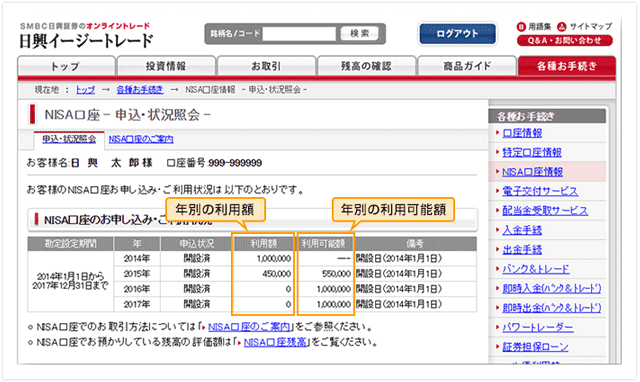The height and width of the screenshot is (382, 640).
Task: Open 口座情報 in the sidebar
Action: click(522, 133)
